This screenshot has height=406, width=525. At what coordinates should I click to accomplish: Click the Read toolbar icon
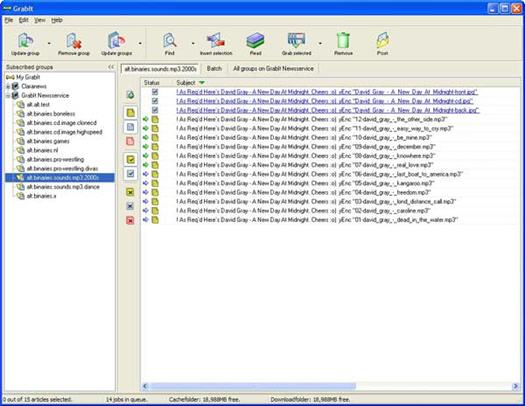coord(255,41)
